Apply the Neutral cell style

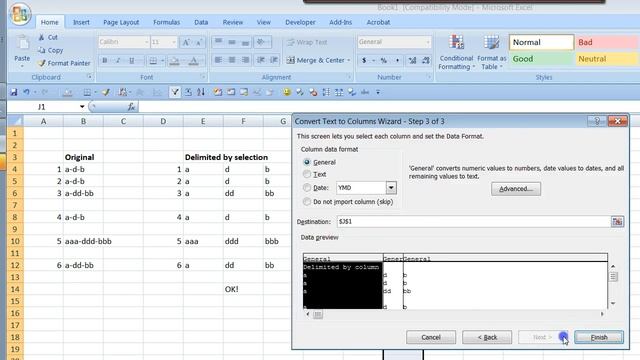point(606,59)
